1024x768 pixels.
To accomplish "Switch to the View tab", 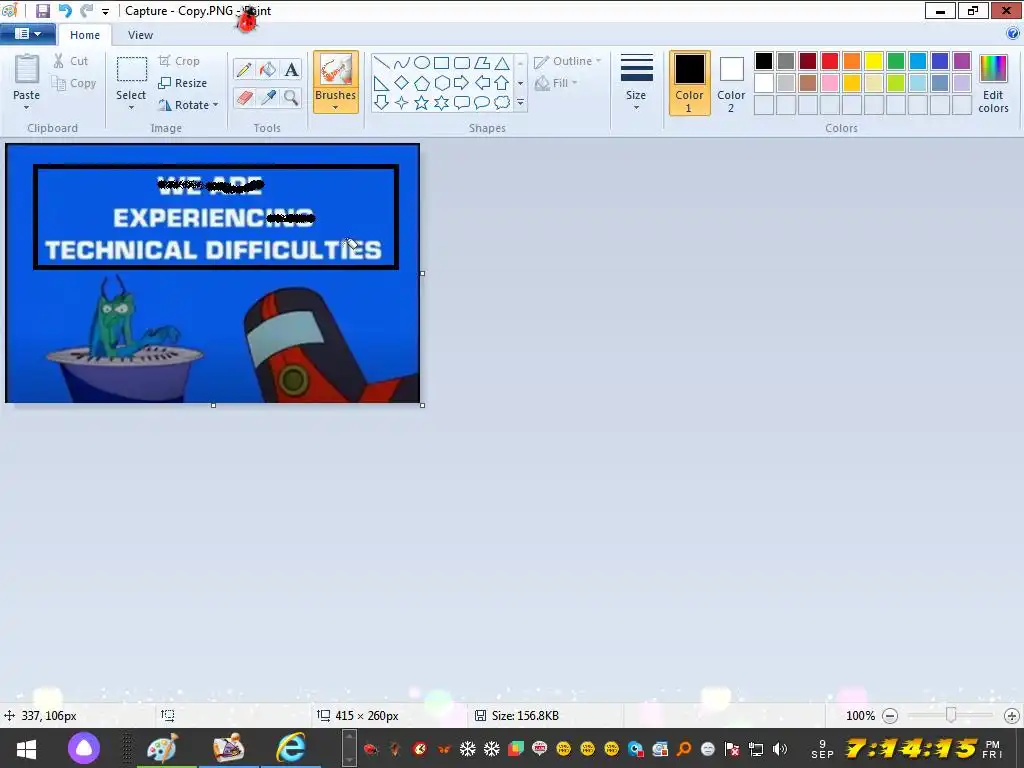I will click(140, 35).
